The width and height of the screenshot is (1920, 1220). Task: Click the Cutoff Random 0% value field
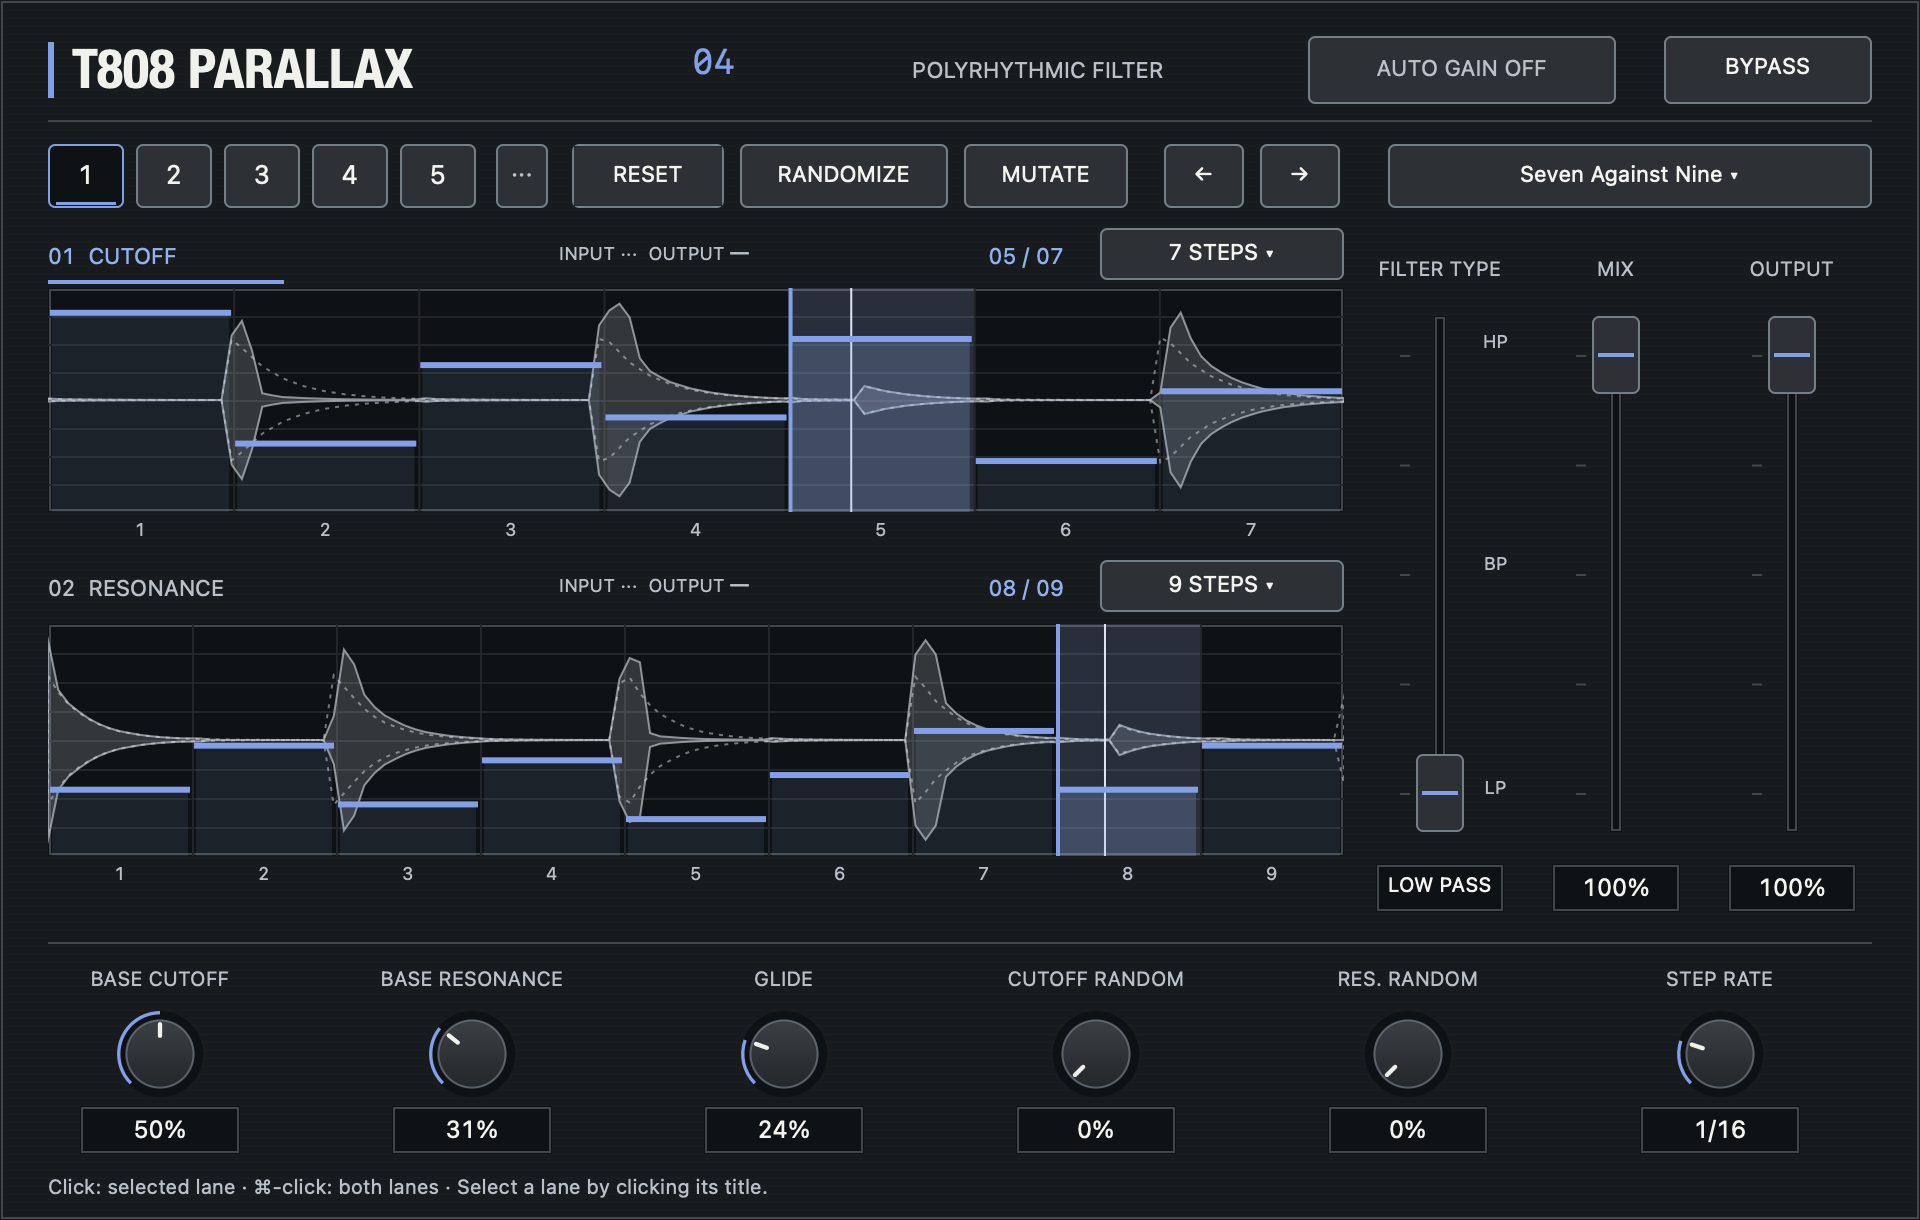[1096, 1130]
